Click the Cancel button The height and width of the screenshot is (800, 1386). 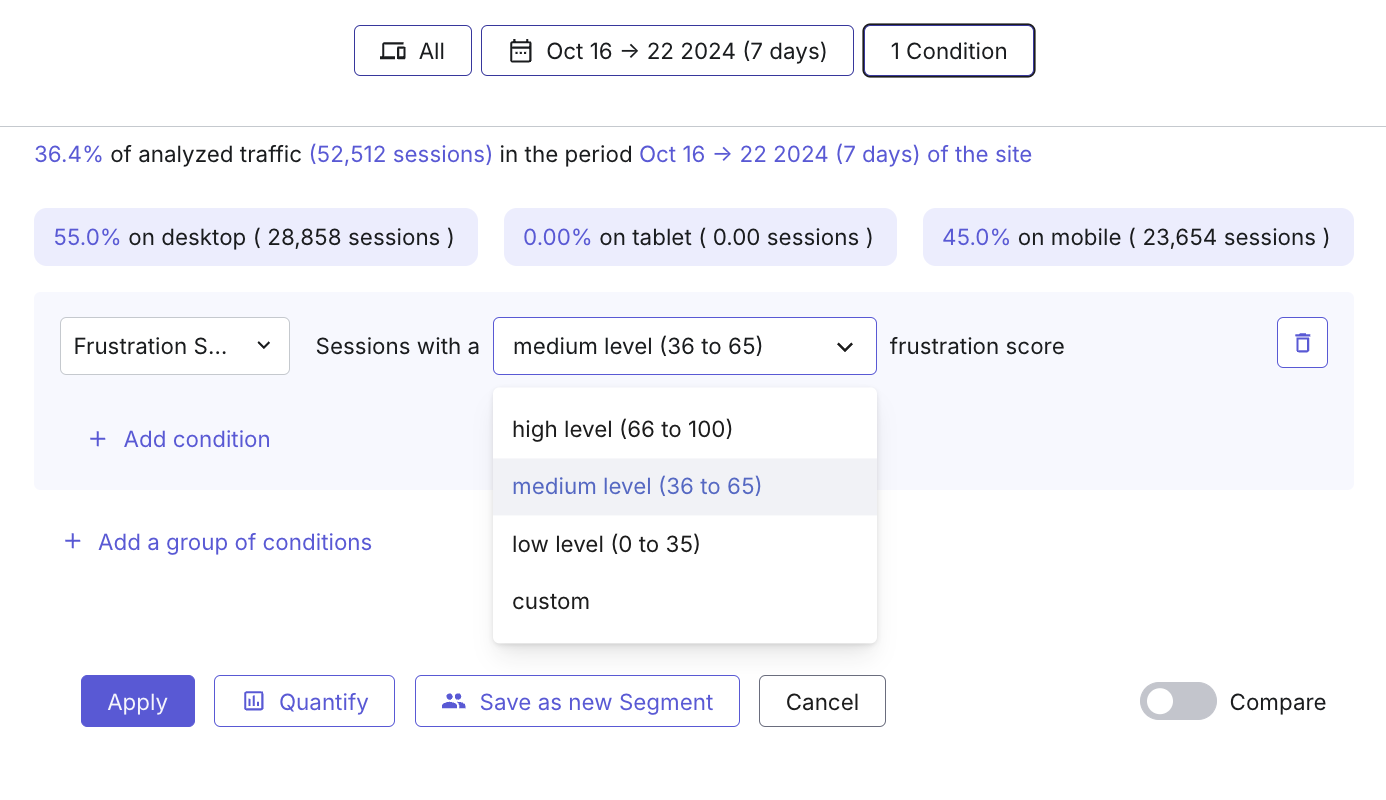[822, 701]
